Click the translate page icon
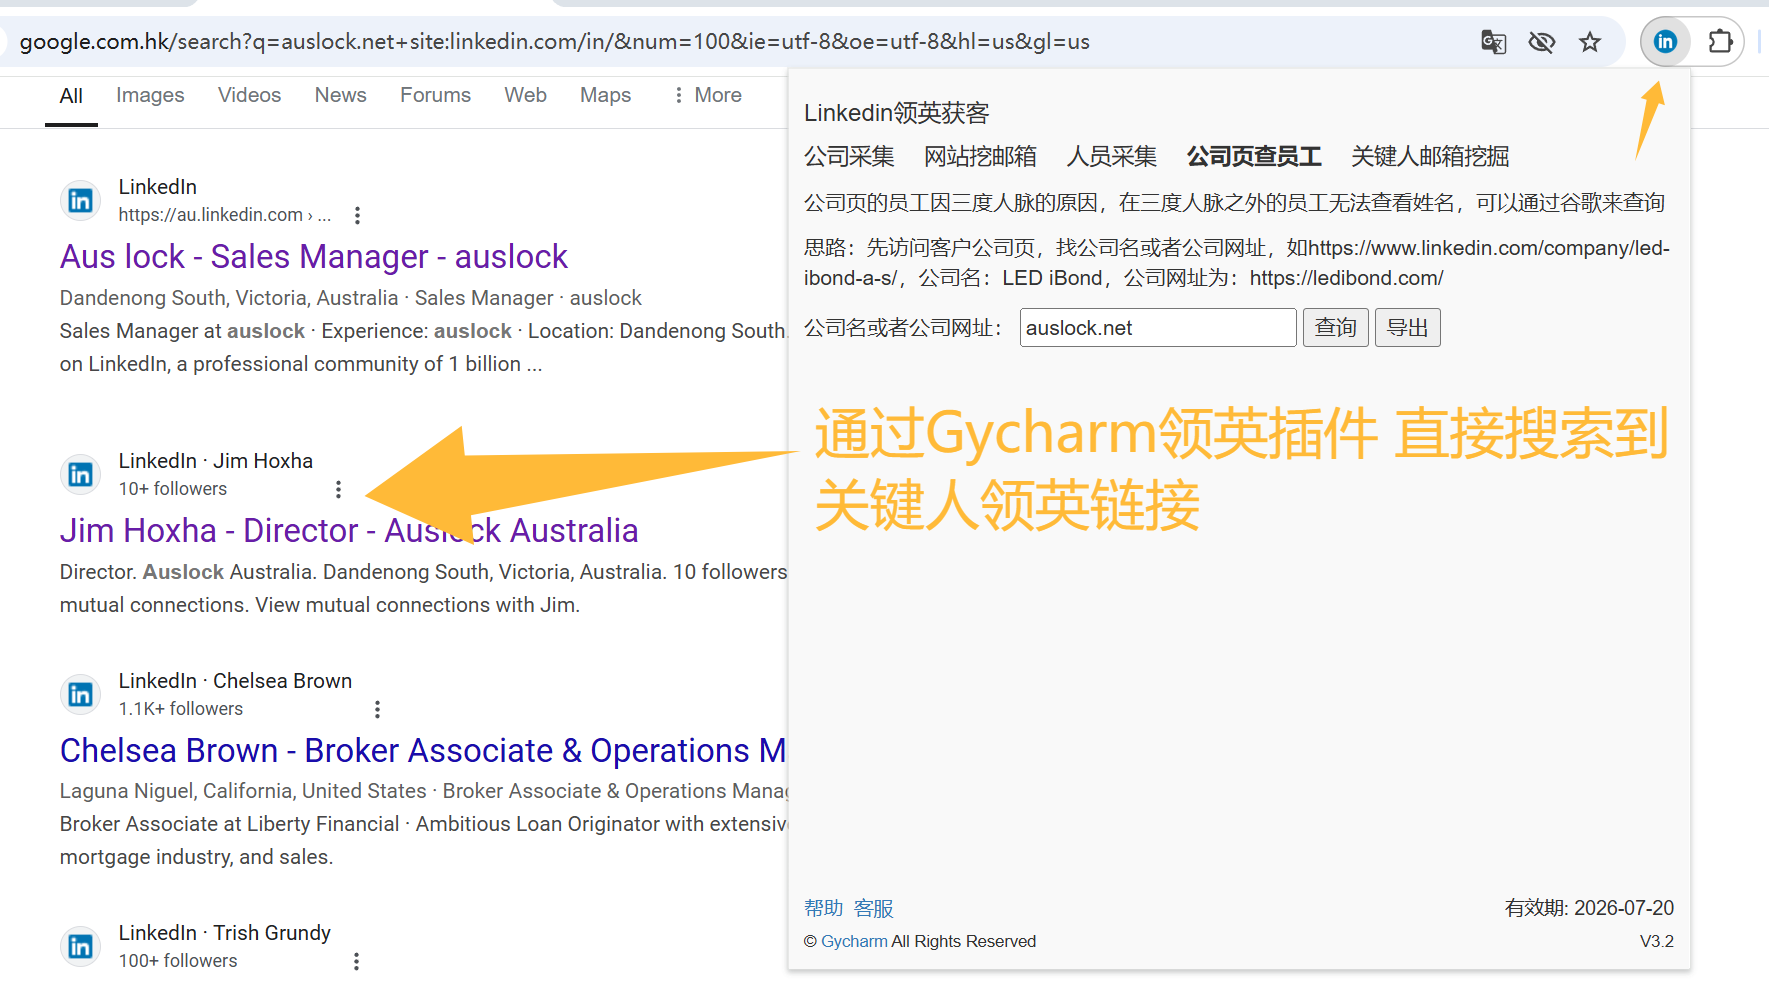 [x=1493, y=42]
